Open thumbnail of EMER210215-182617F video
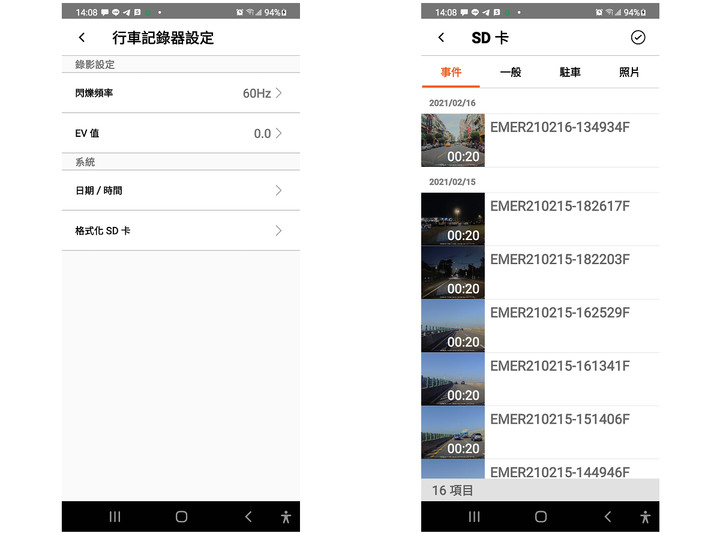Viewport: 720px width, 533px height. click(453, 219)
